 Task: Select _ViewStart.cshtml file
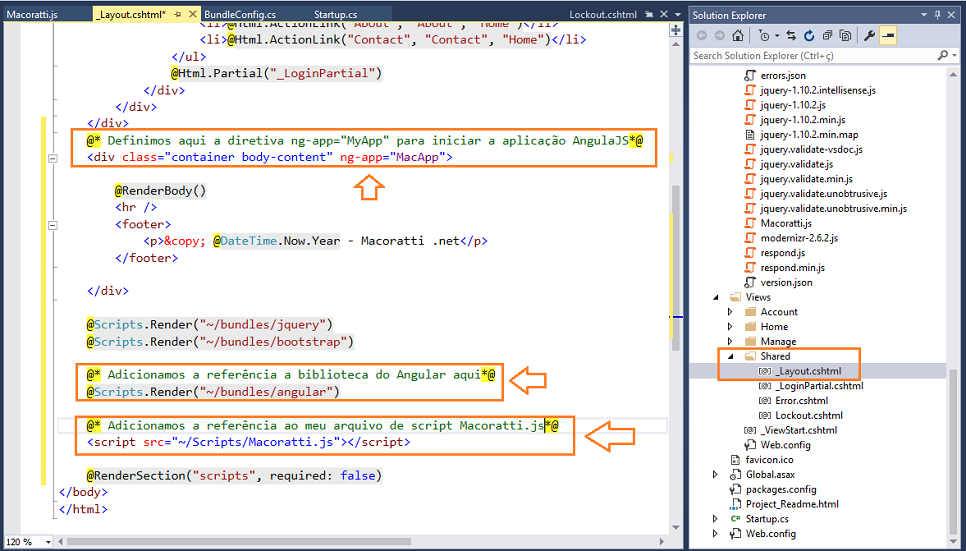(x=799, y=430)
